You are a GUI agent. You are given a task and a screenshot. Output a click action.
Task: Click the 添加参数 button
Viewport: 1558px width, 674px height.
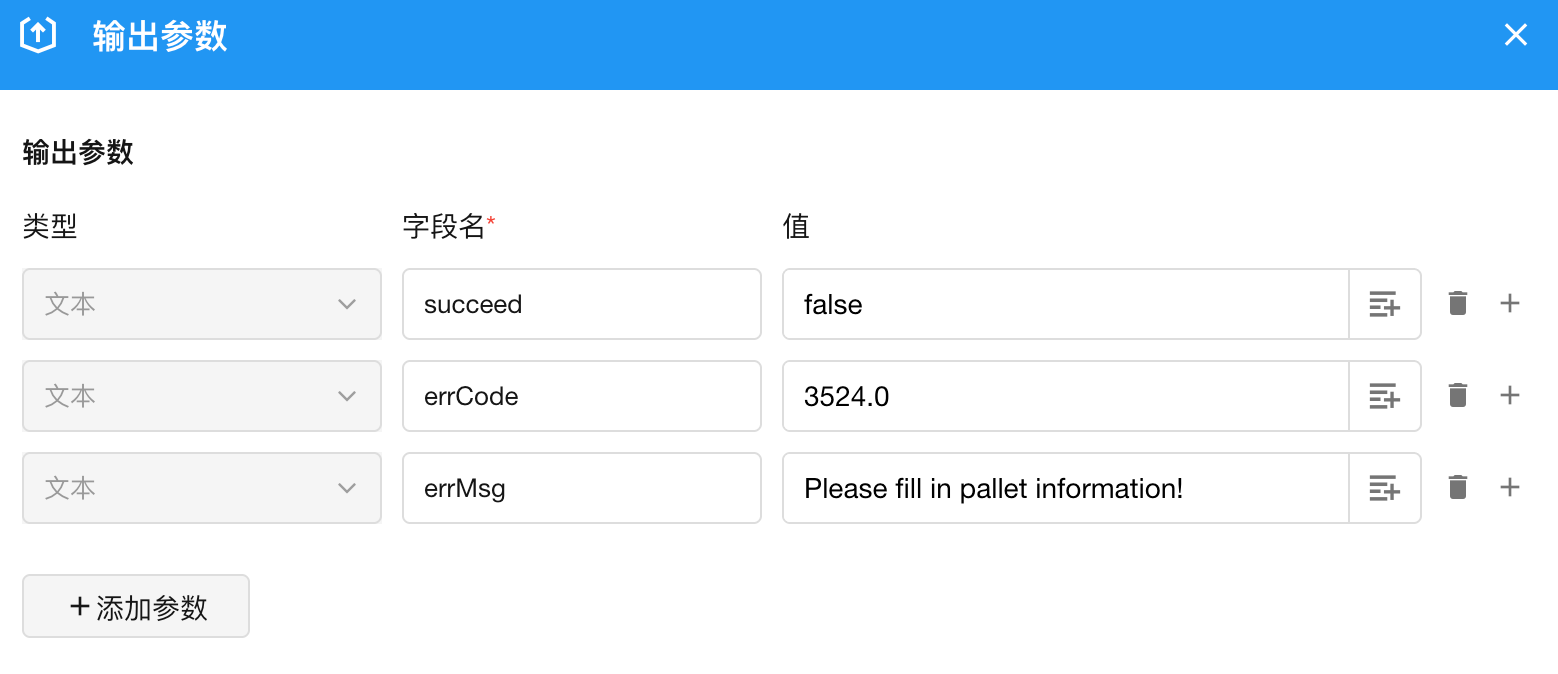(x=136, y=606)
